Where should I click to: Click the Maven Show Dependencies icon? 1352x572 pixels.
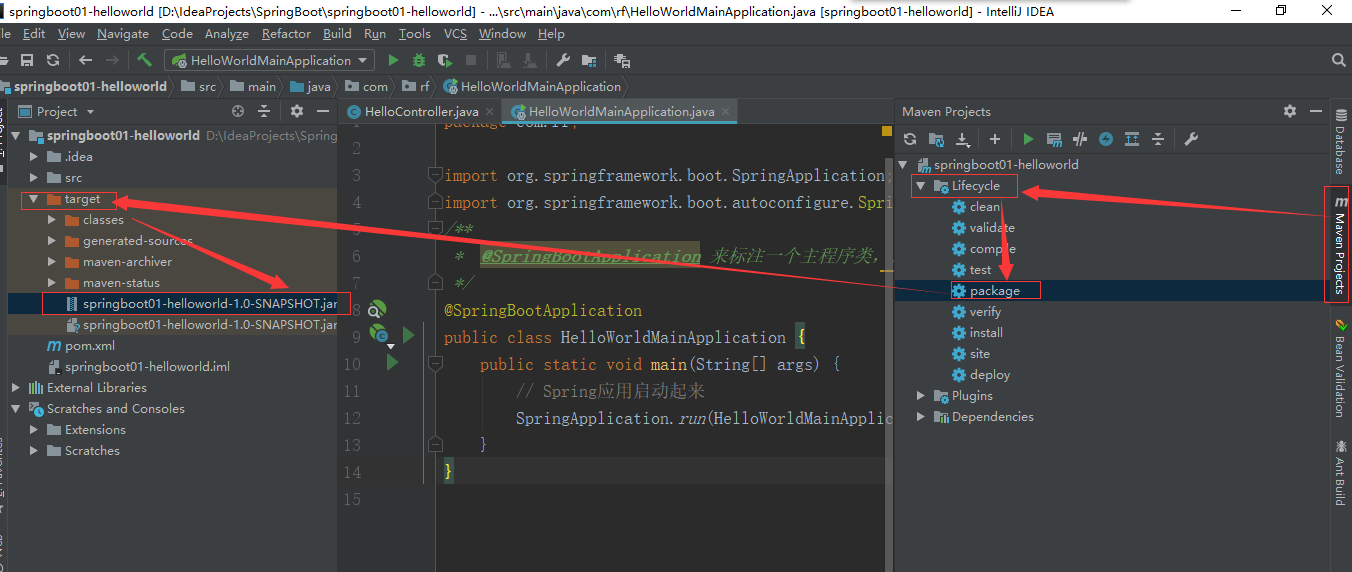[1132, 139]
